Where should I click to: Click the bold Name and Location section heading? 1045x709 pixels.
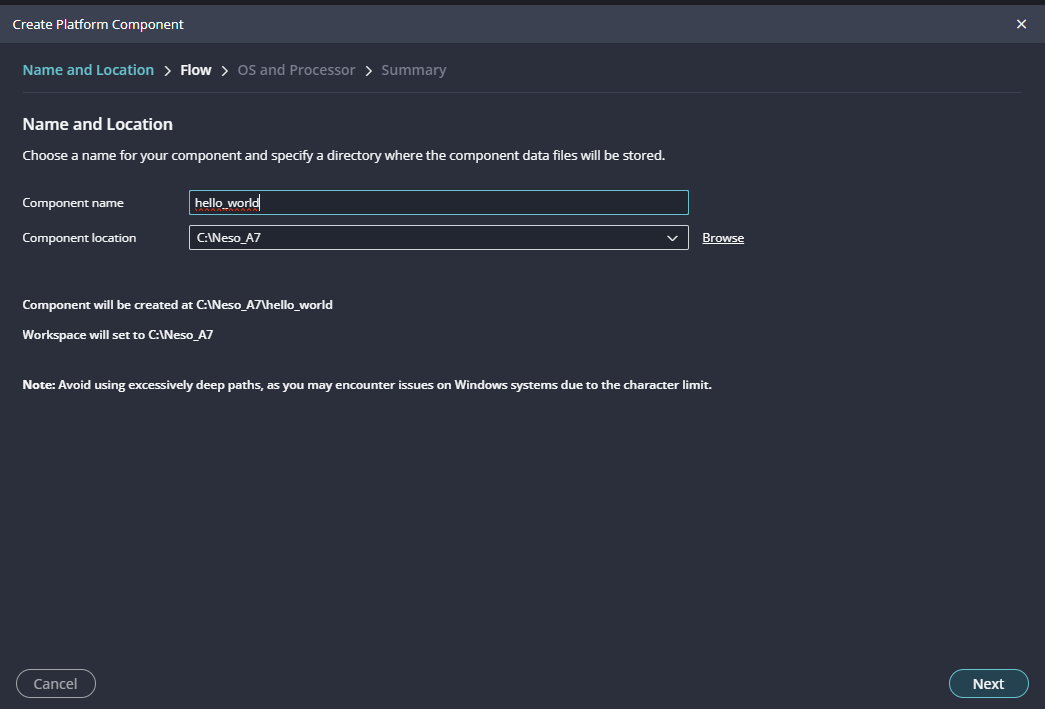tap(97, 124)
